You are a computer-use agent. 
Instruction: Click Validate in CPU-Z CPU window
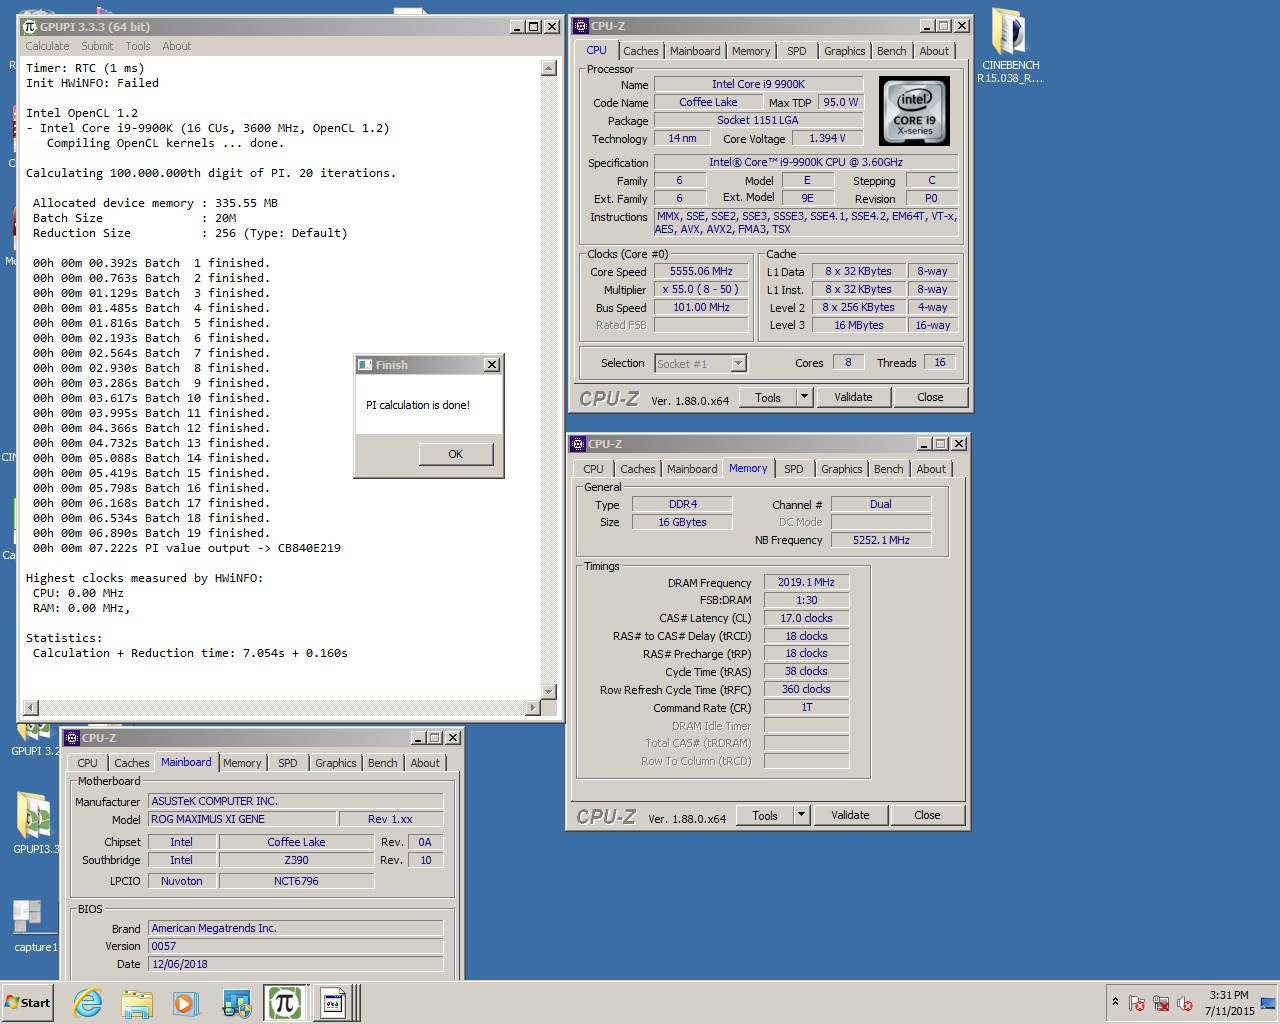click(853, 397)
